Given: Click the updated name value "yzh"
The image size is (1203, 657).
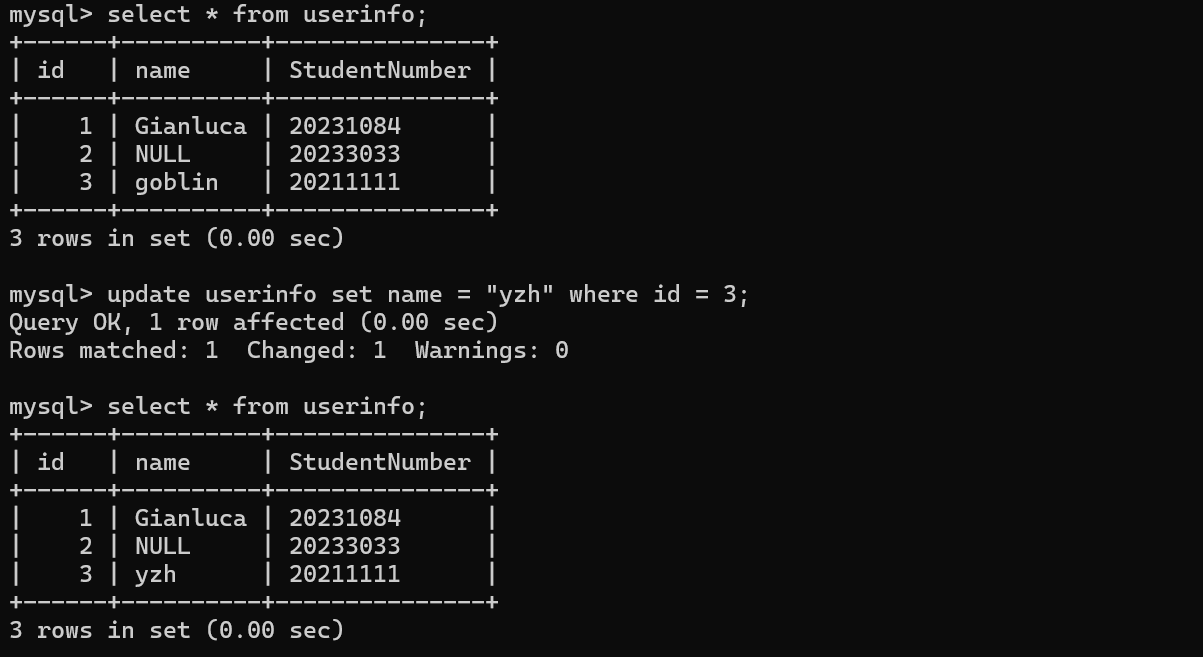Looking at the screenshot, I should (x=155, y=574).
